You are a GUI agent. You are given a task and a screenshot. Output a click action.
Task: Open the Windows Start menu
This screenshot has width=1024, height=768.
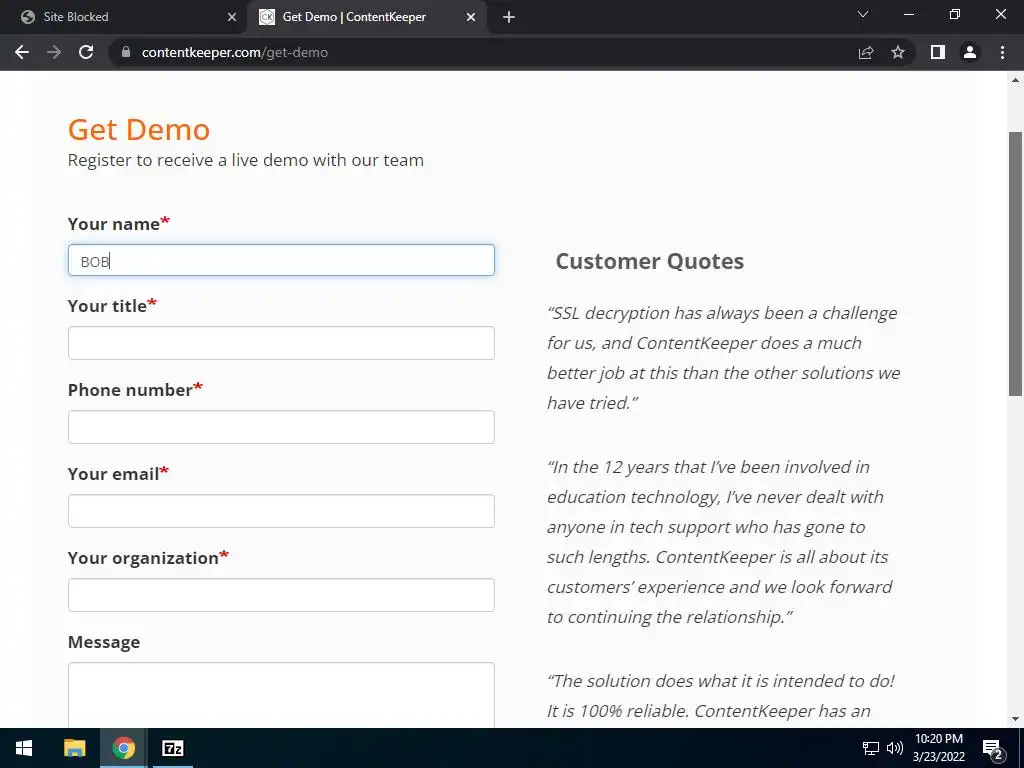tap(24, 748)
